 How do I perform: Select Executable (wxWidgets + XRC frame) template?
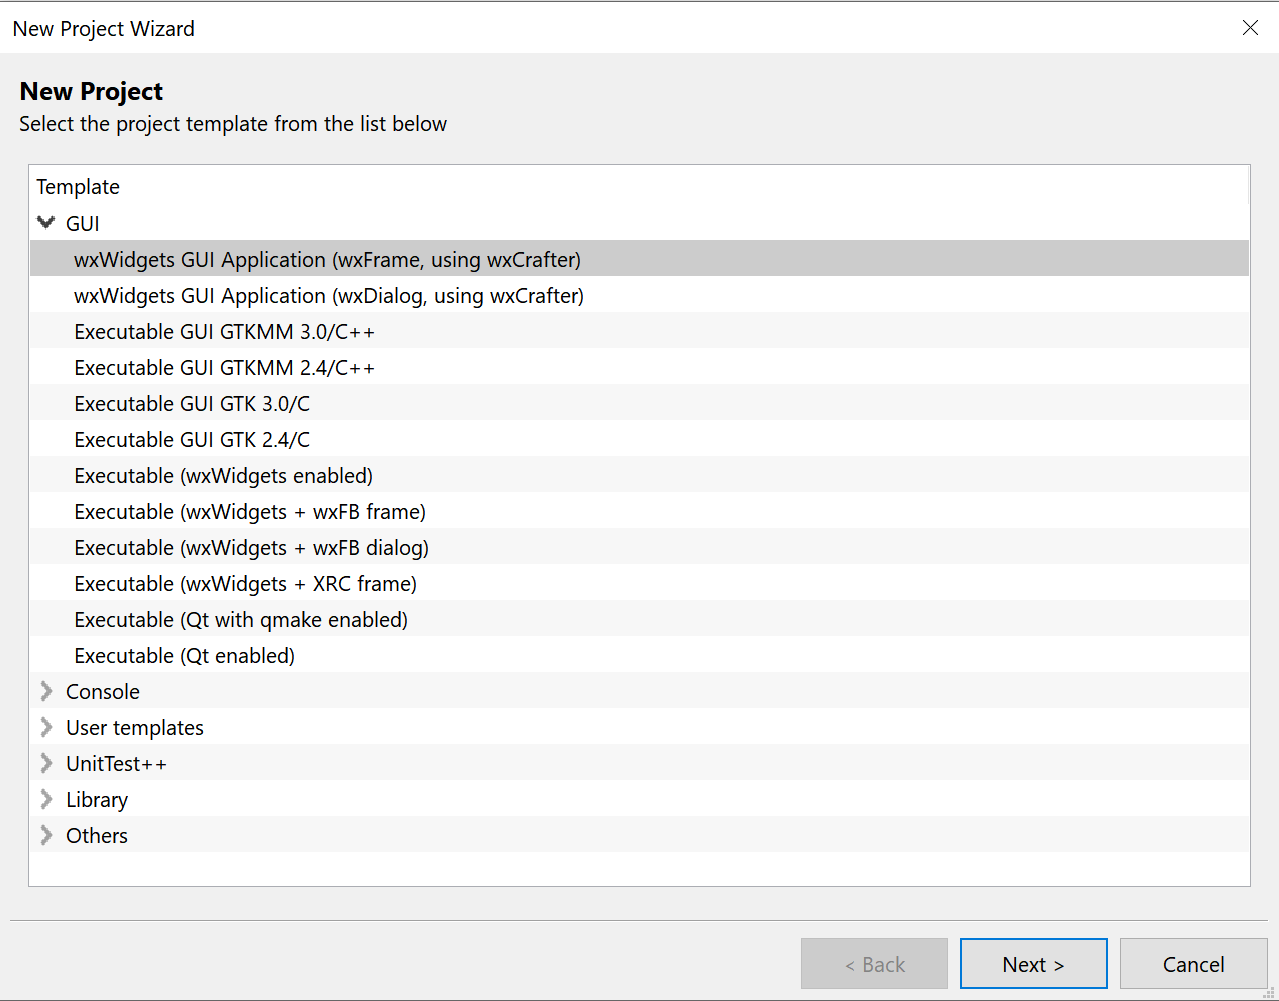(245, 583)
